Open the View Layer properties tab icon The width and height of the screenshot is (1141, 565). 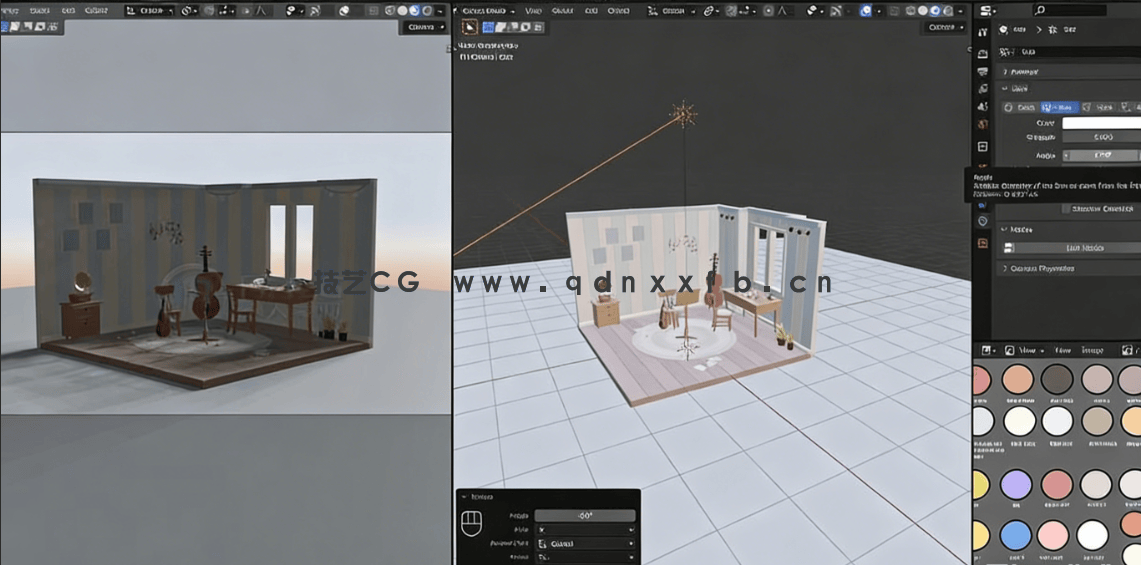pos(983,89)
